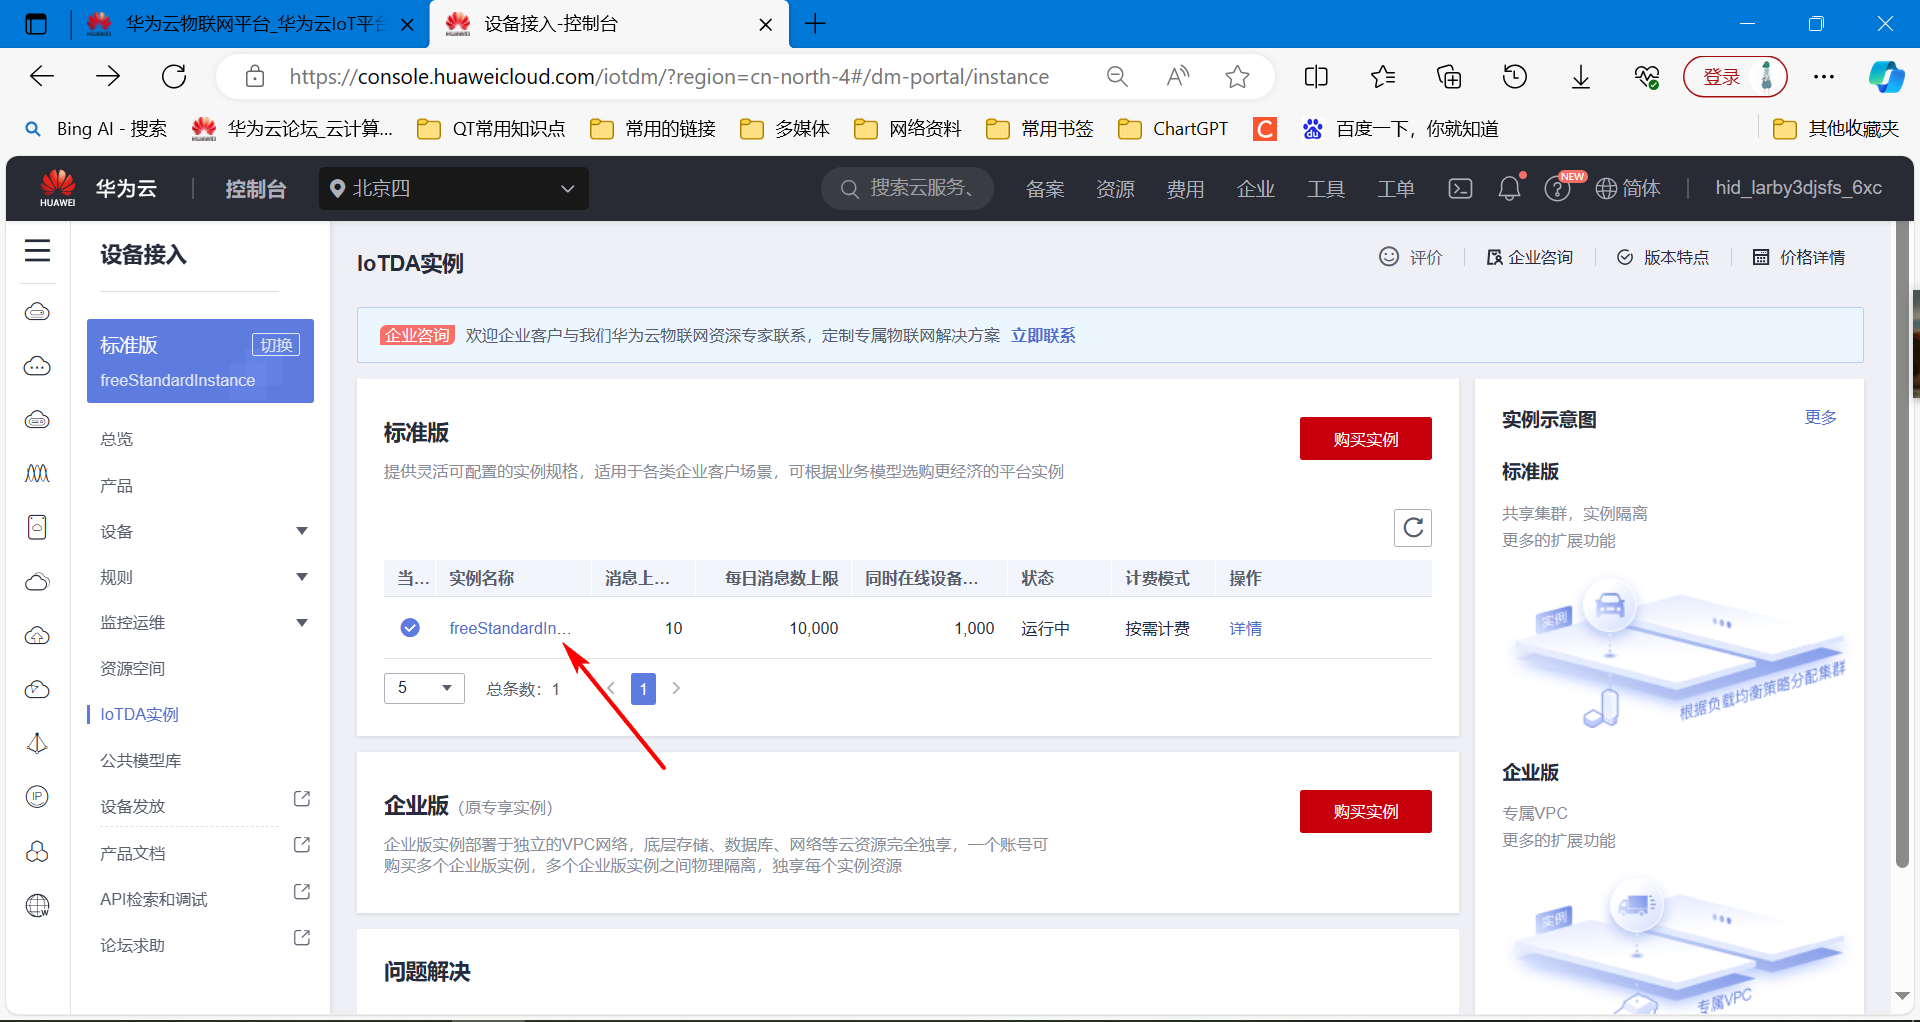Open the 工单 top navigation item

pyautogui.click(x=1396, y=188)
